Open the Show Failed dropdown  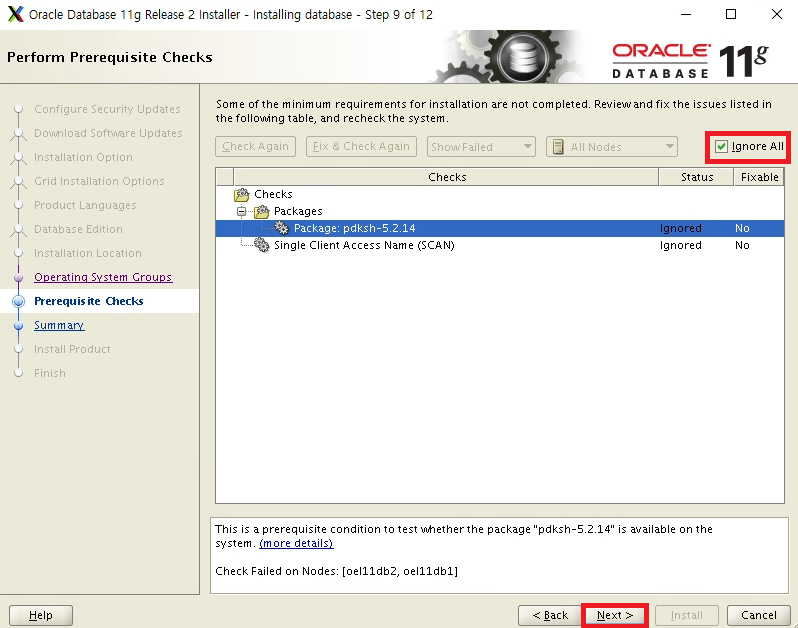click(x=481, y=147)
